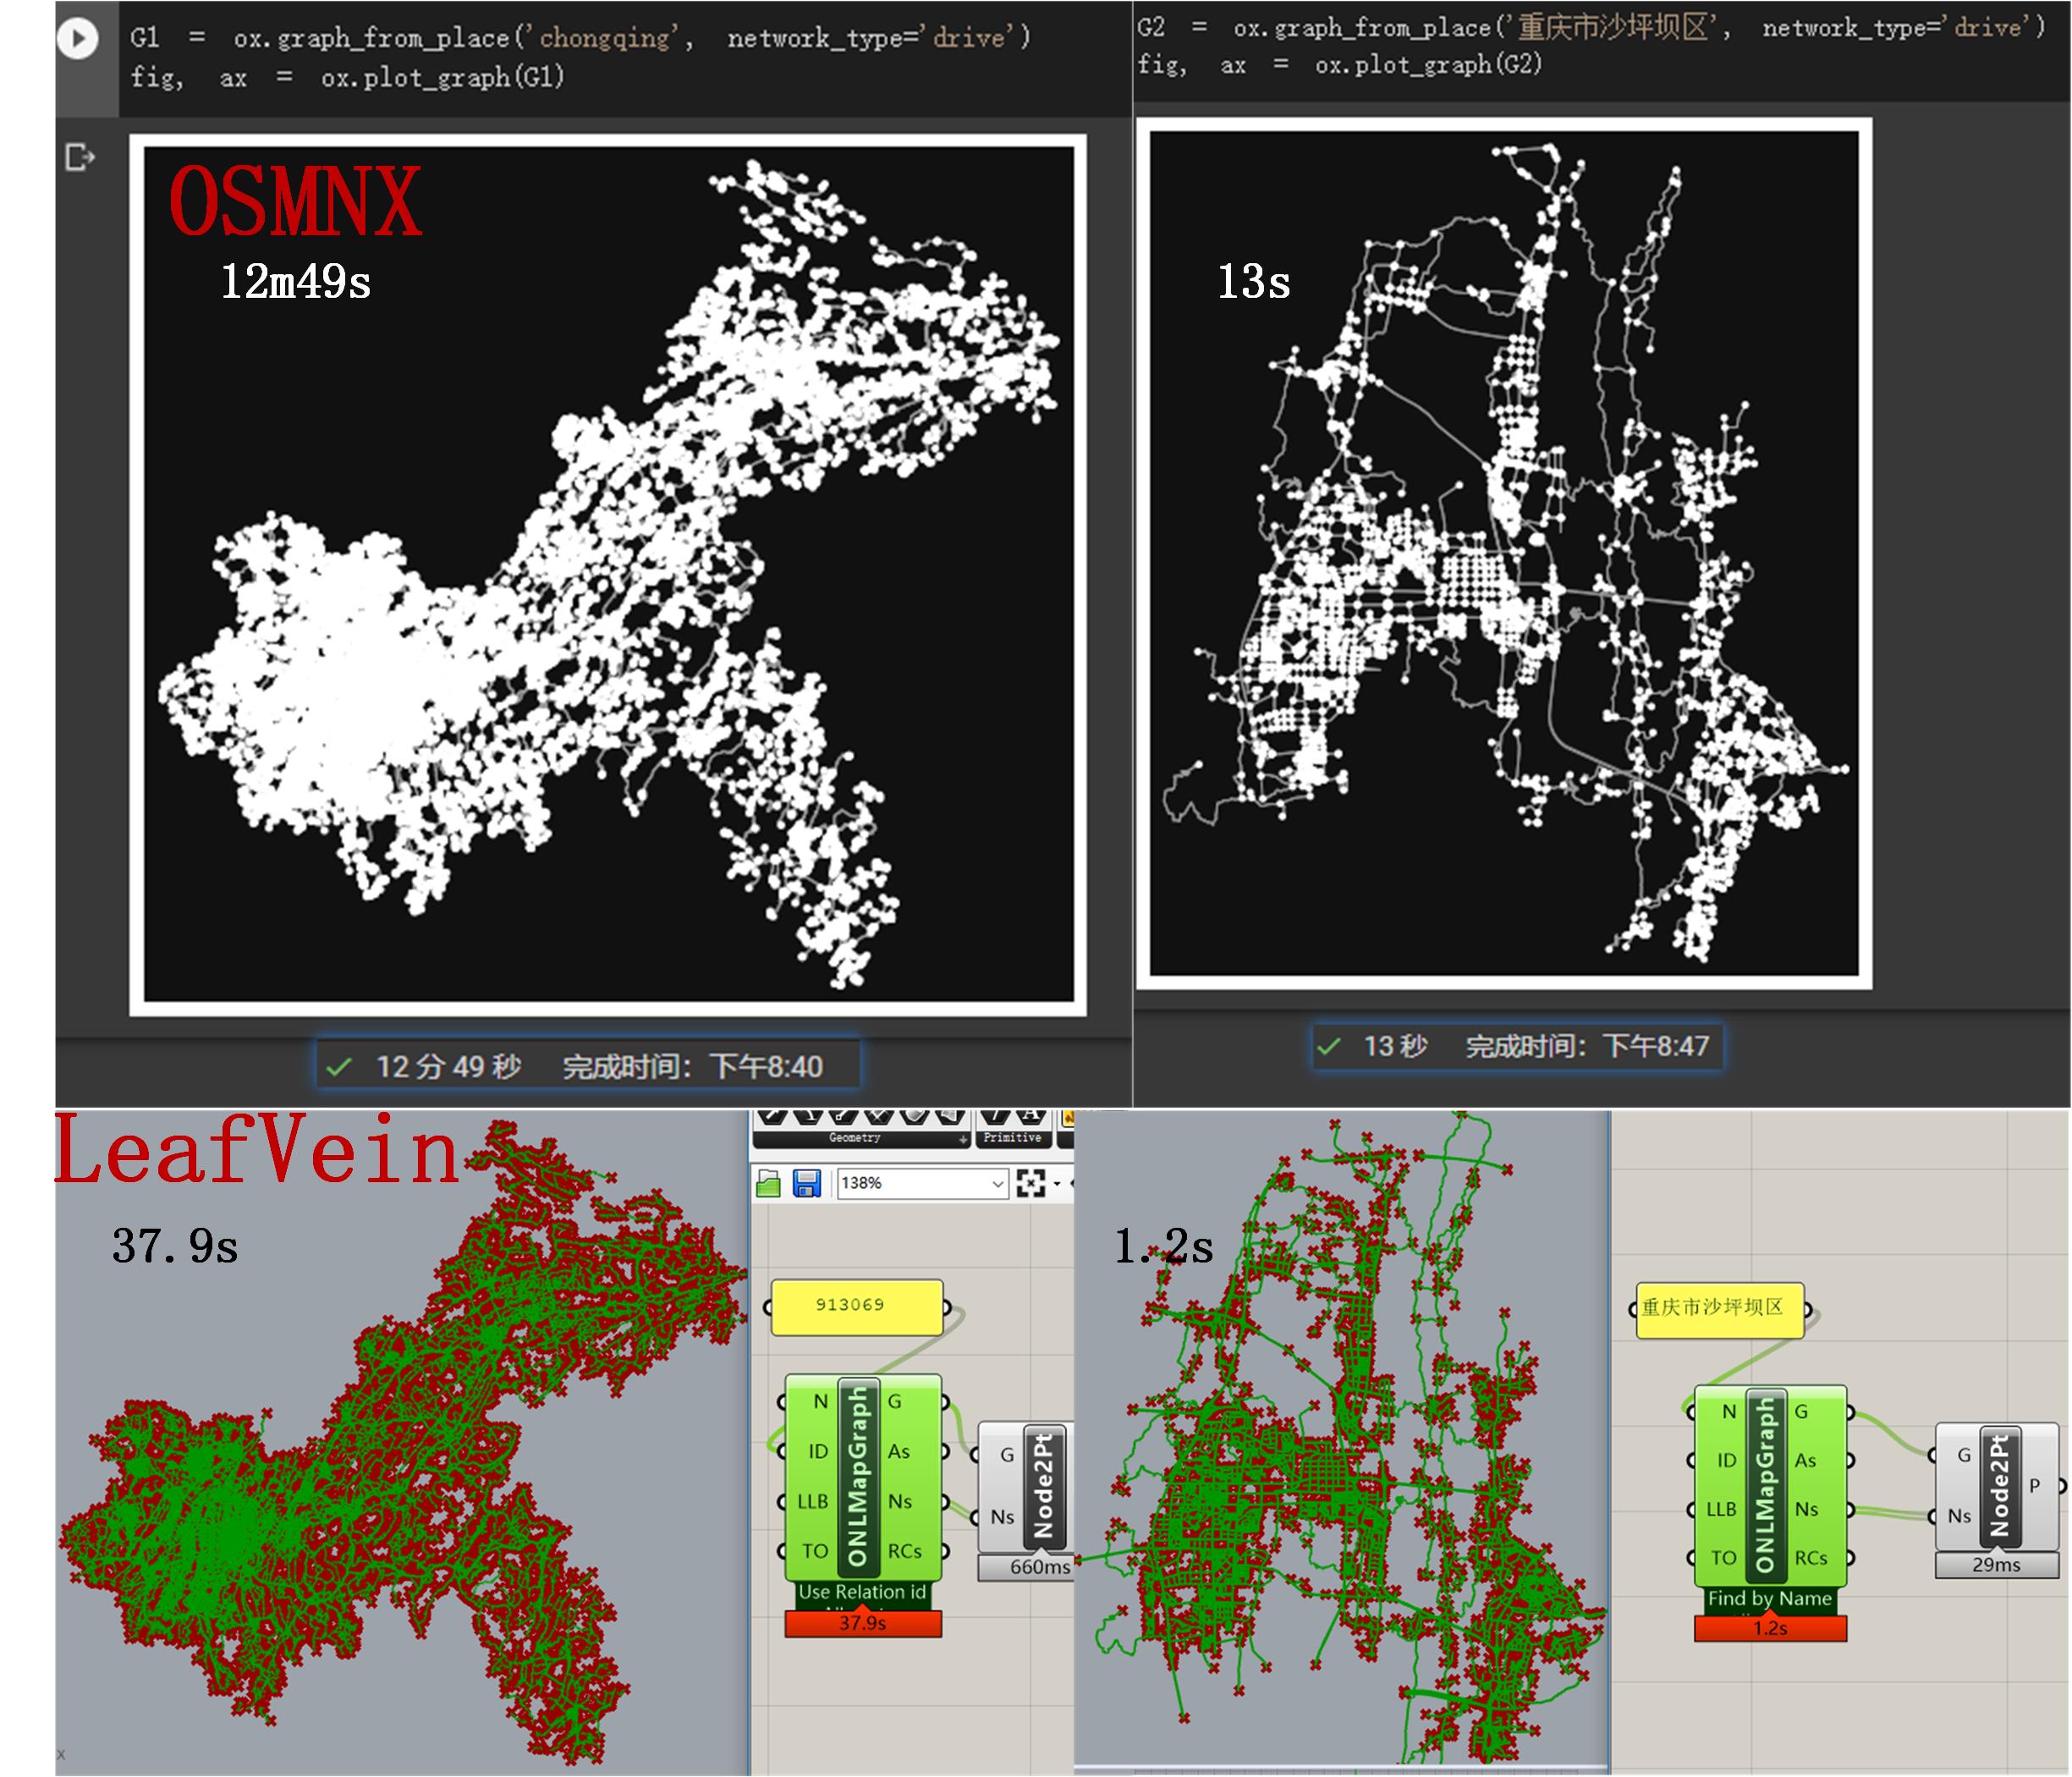The image size is (2072, 1777).
Task: Open the green folder file icon
Action: [x=768, y=1184]
